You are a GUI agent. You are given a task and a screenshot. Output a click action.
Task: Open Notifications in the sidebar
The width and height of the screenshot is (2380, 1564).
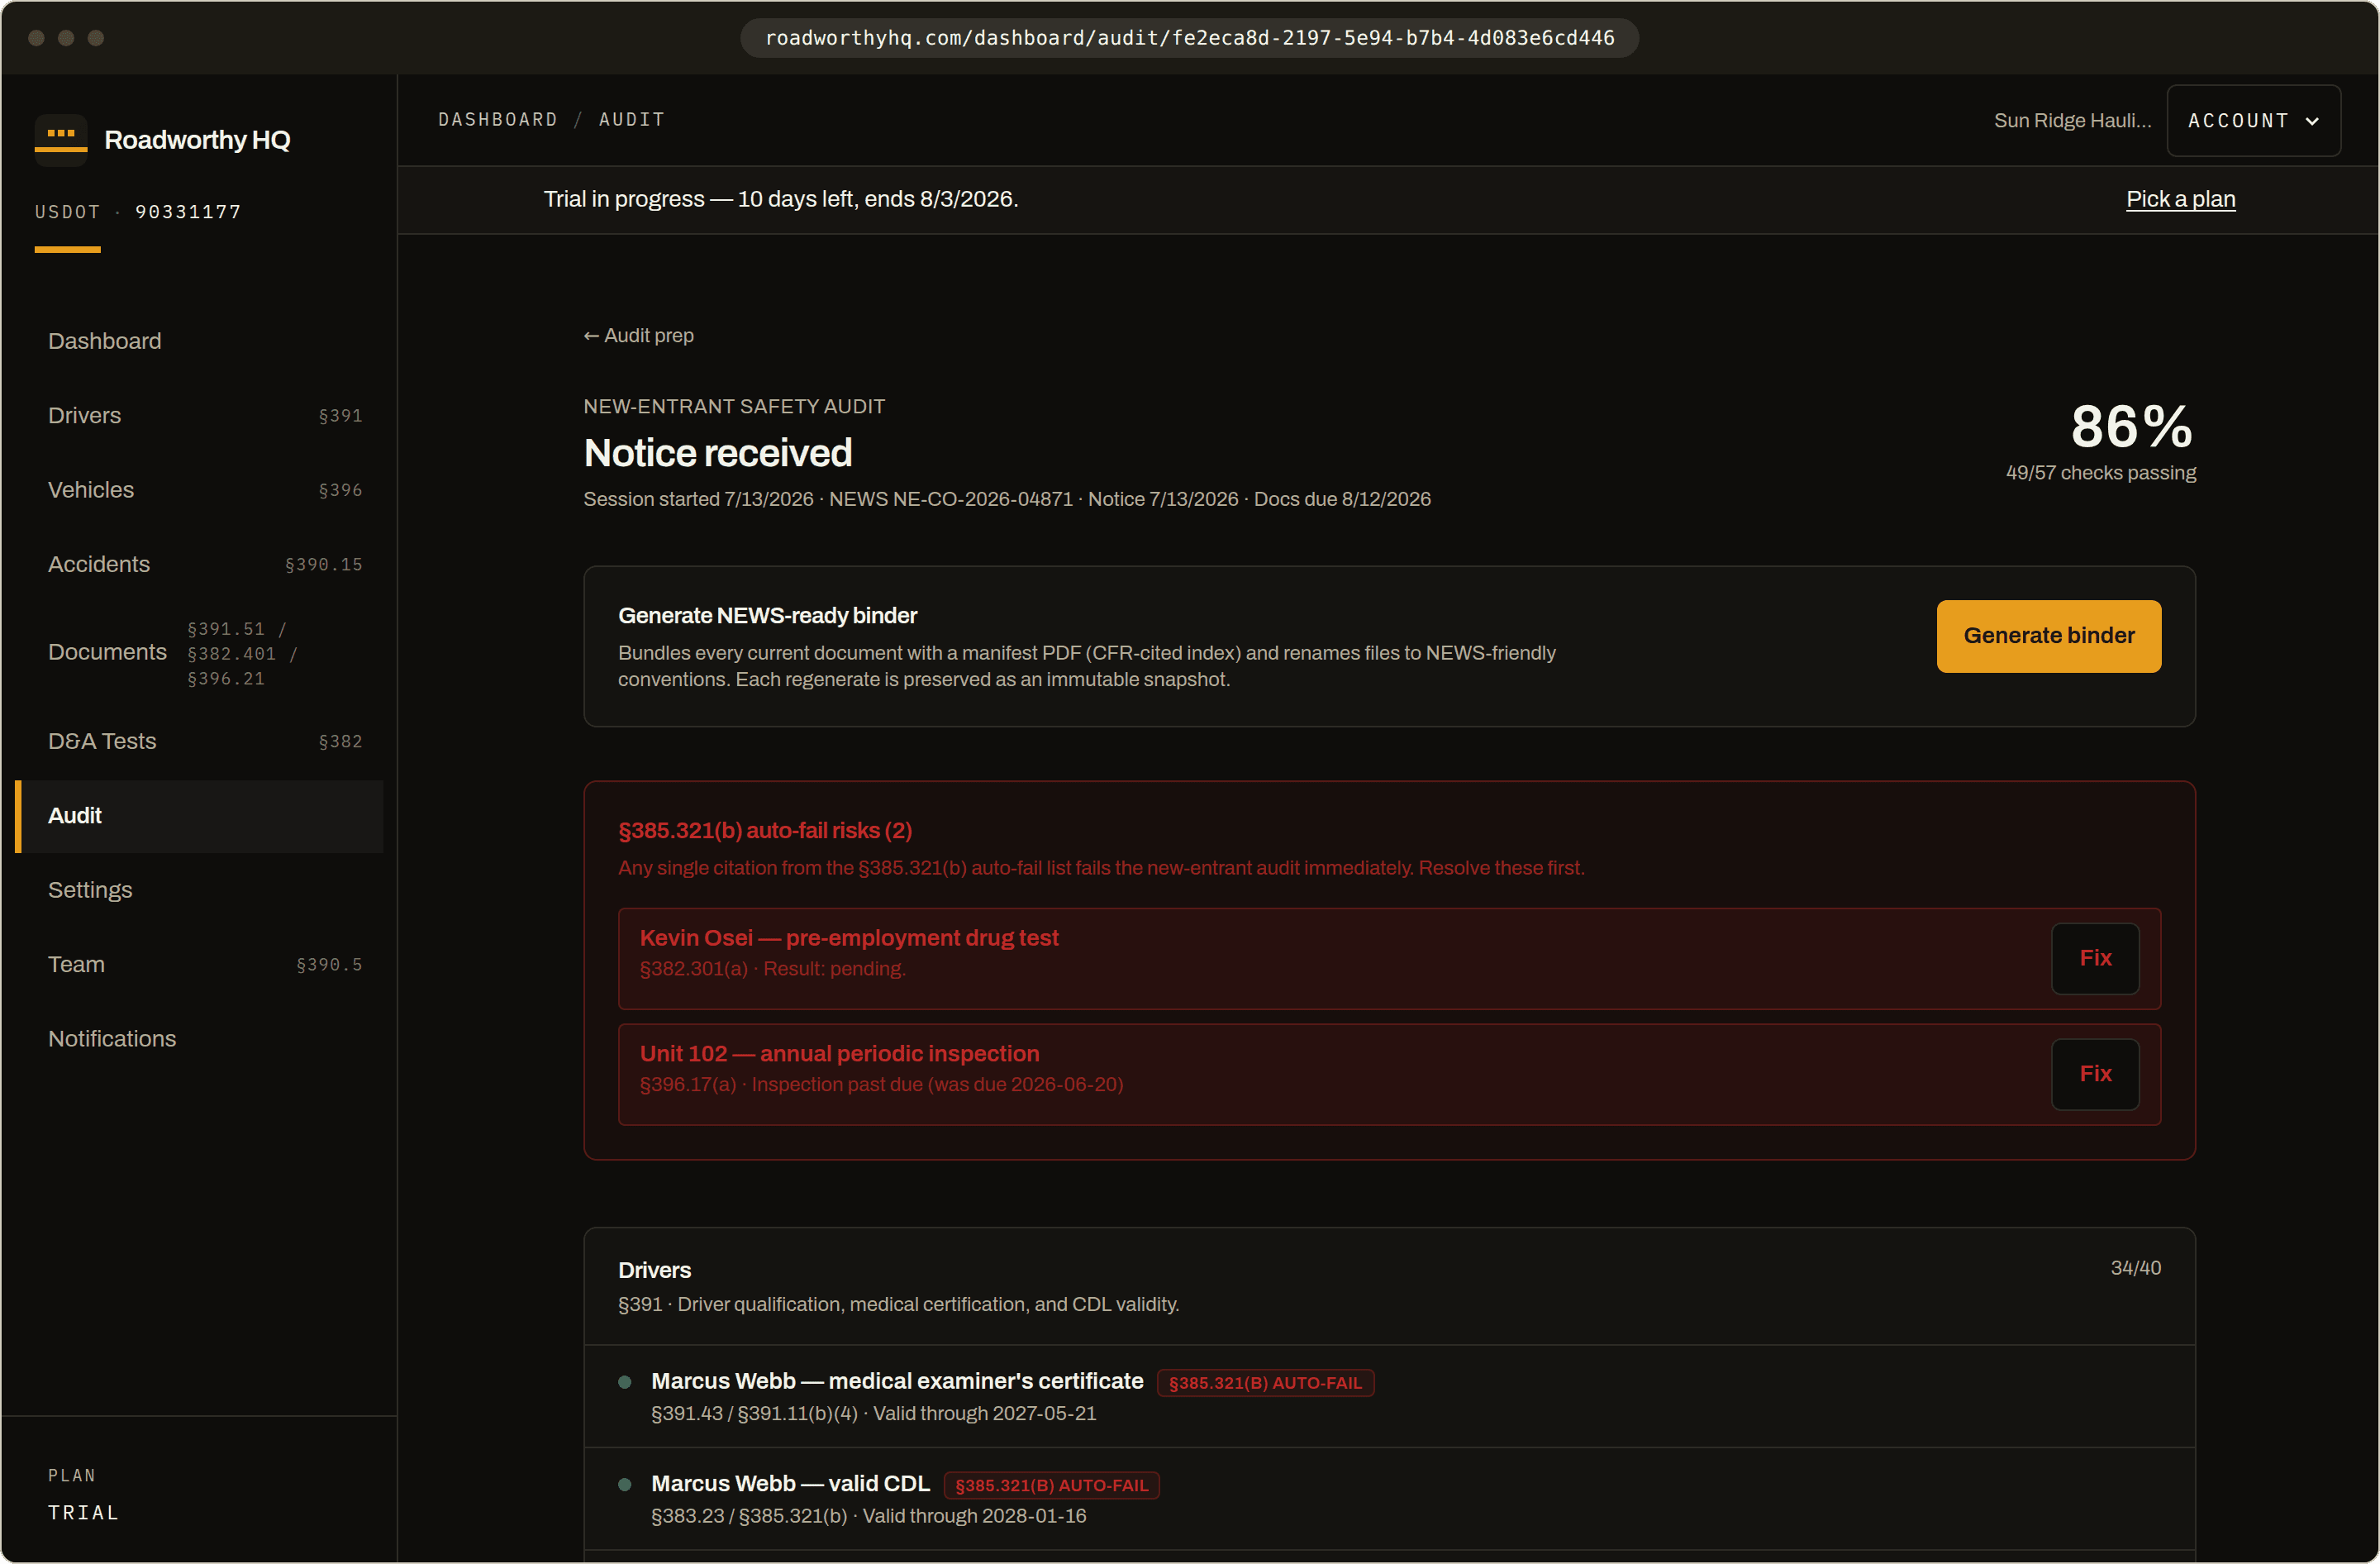click(x=200, y=1039)
